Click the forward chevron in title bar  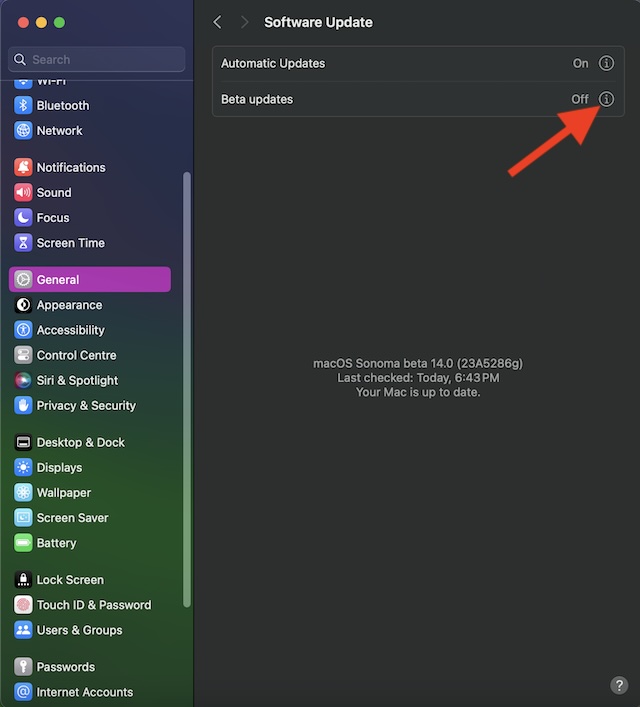pyautogui.click(x=244, y=22)
